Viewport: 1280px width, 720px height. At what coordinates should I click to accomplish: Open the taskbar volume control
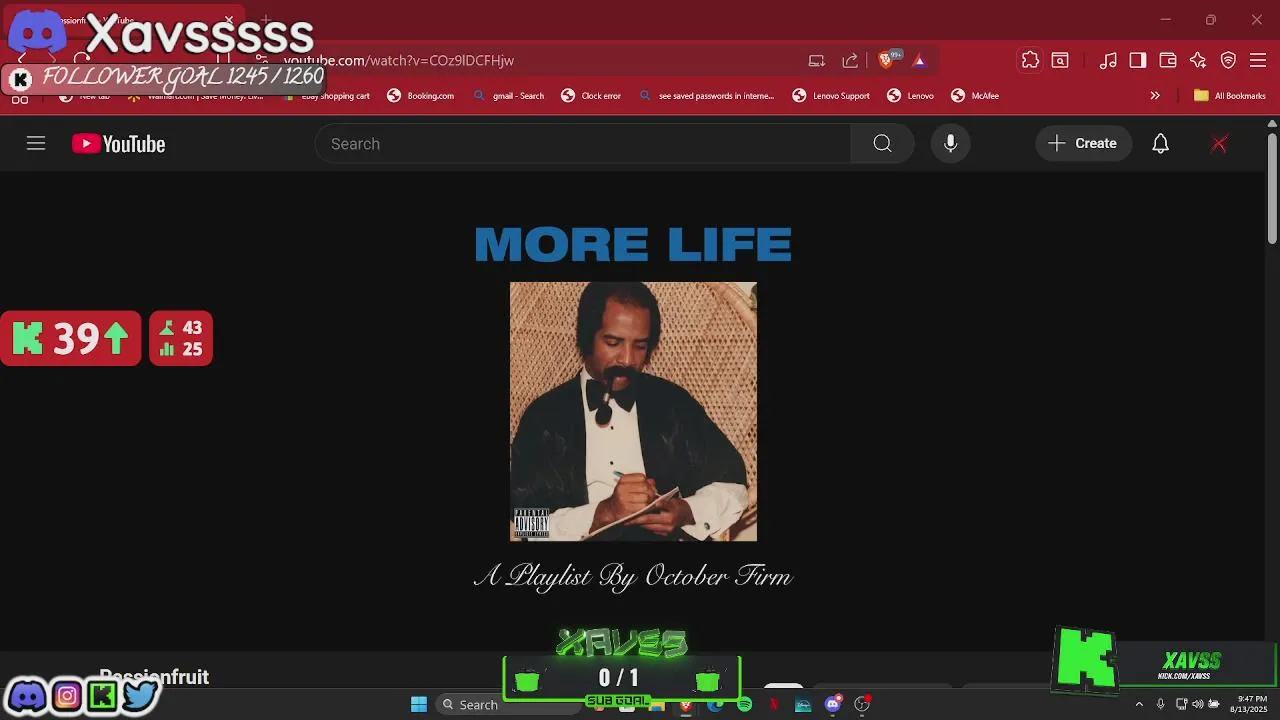coord(1197,705)
